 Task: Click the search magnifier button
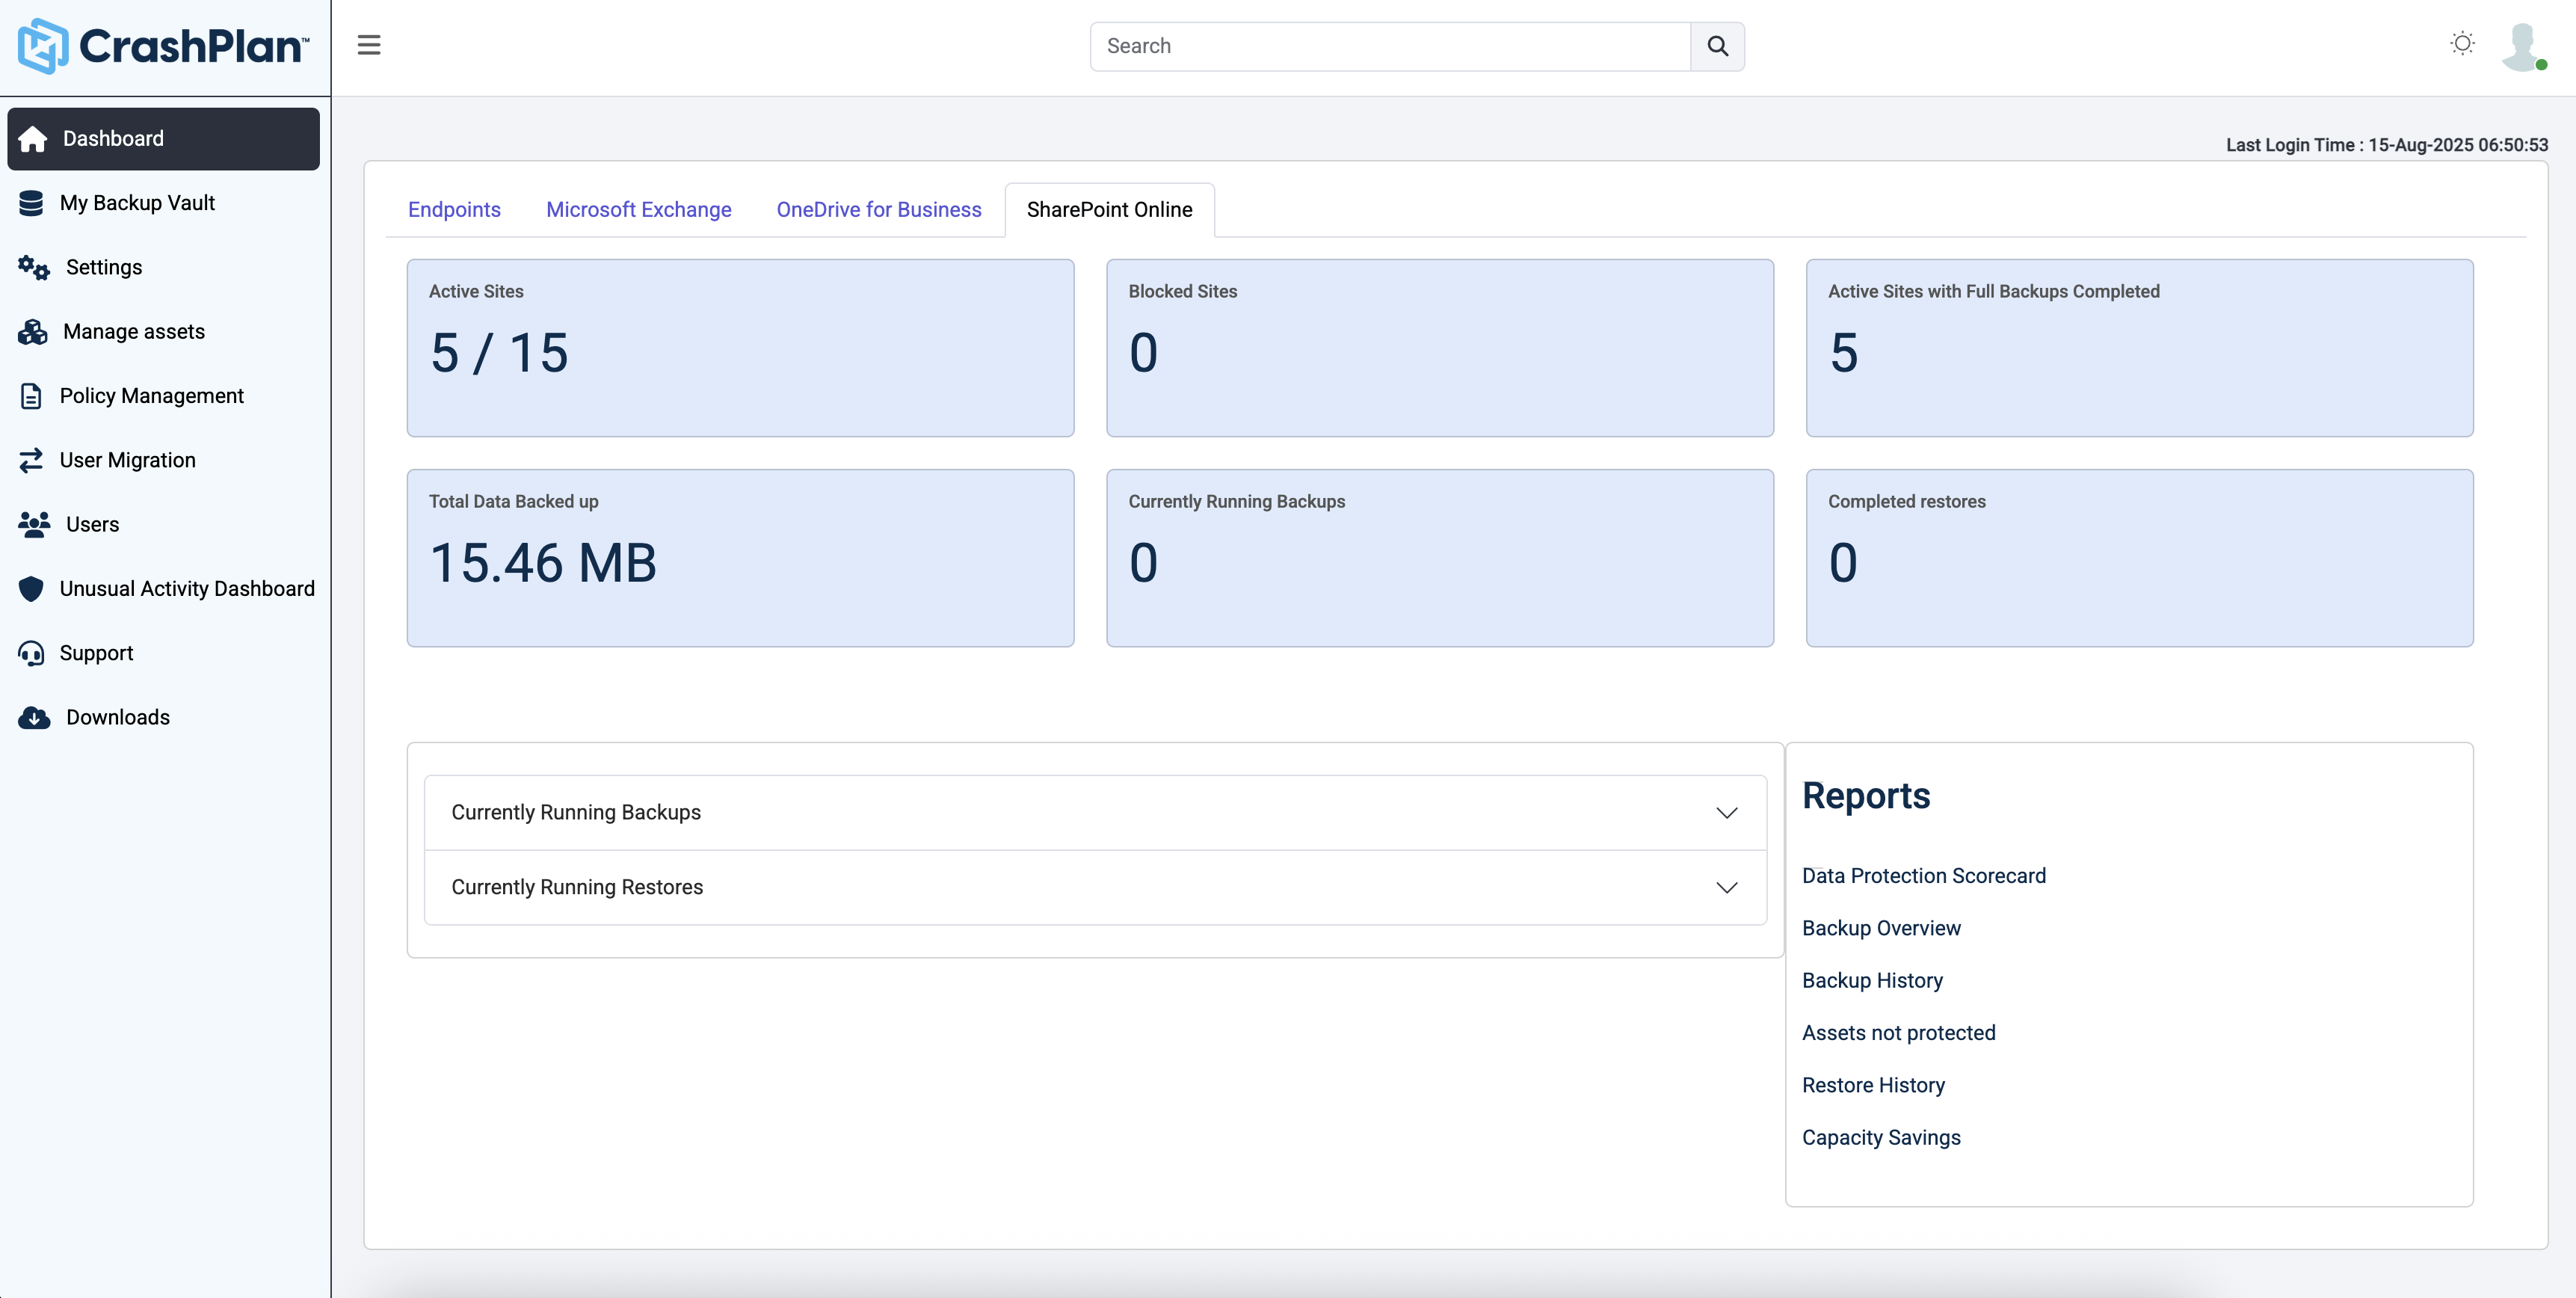coord(1717,46)
